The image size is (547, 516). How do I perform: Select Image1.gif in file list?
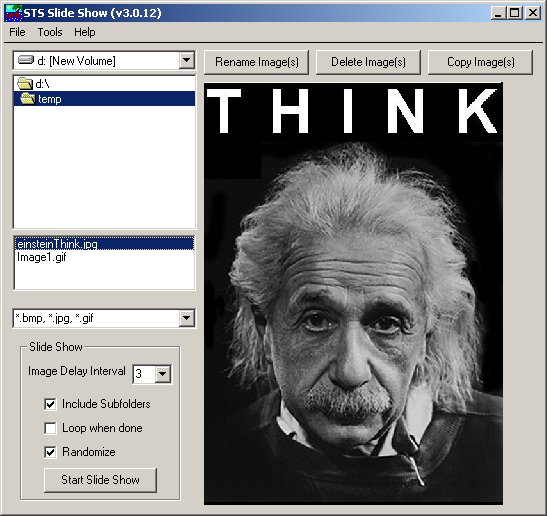coord(104,257)
